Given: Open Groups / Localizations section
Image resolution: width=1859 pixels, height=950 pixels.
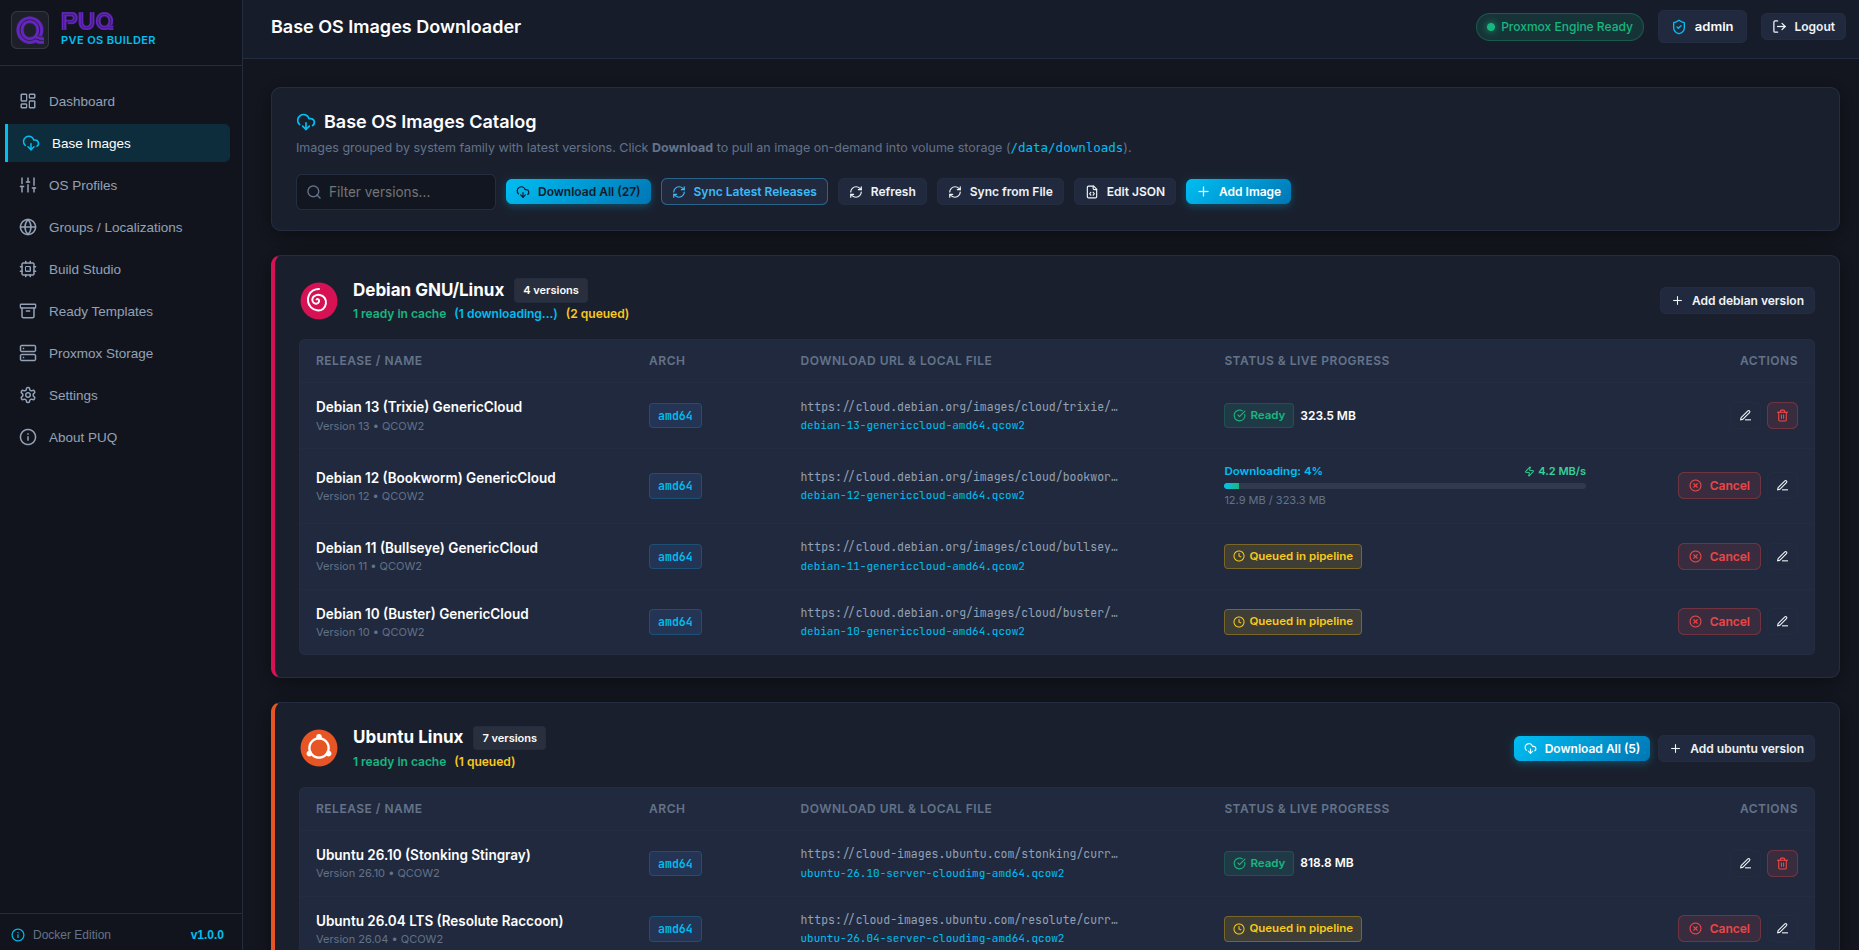Looking at the screenshot, I should tap(118, 227).
